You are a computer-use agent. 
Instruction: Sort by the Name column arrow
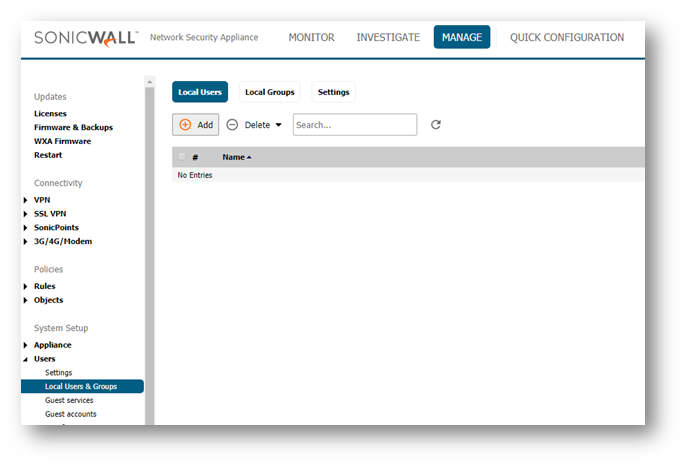[x=249, y=158]
